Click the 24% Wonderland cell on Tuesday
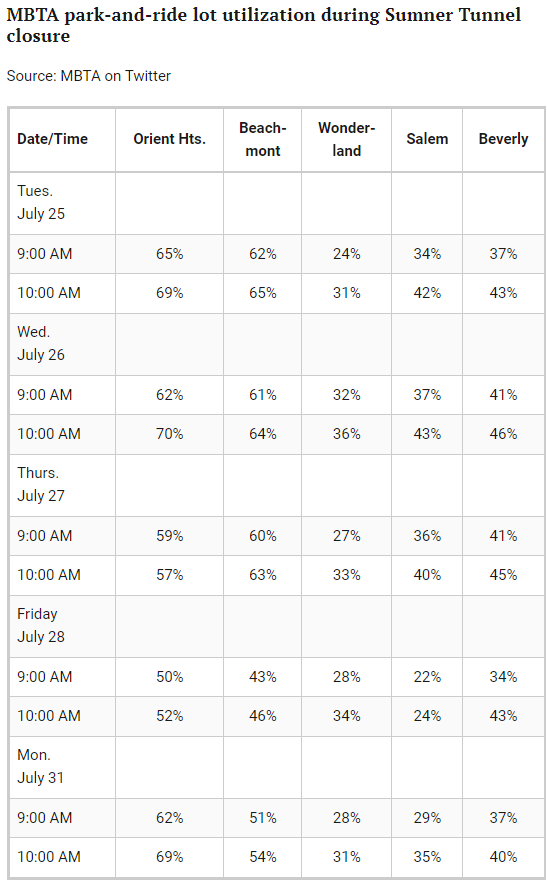 click(x=346, y=254)
